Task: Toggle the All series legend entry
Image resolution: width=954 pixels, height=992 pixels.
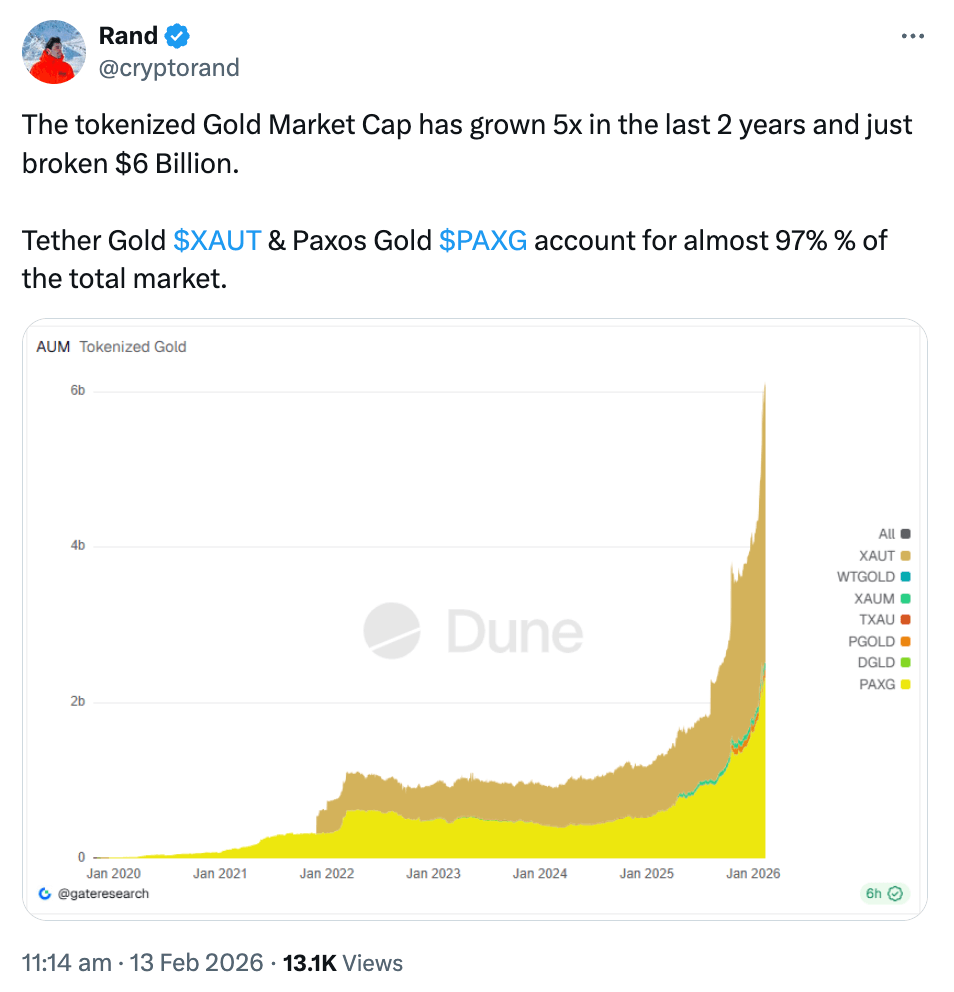Action: pyautogui.click(x=893, y=534)
